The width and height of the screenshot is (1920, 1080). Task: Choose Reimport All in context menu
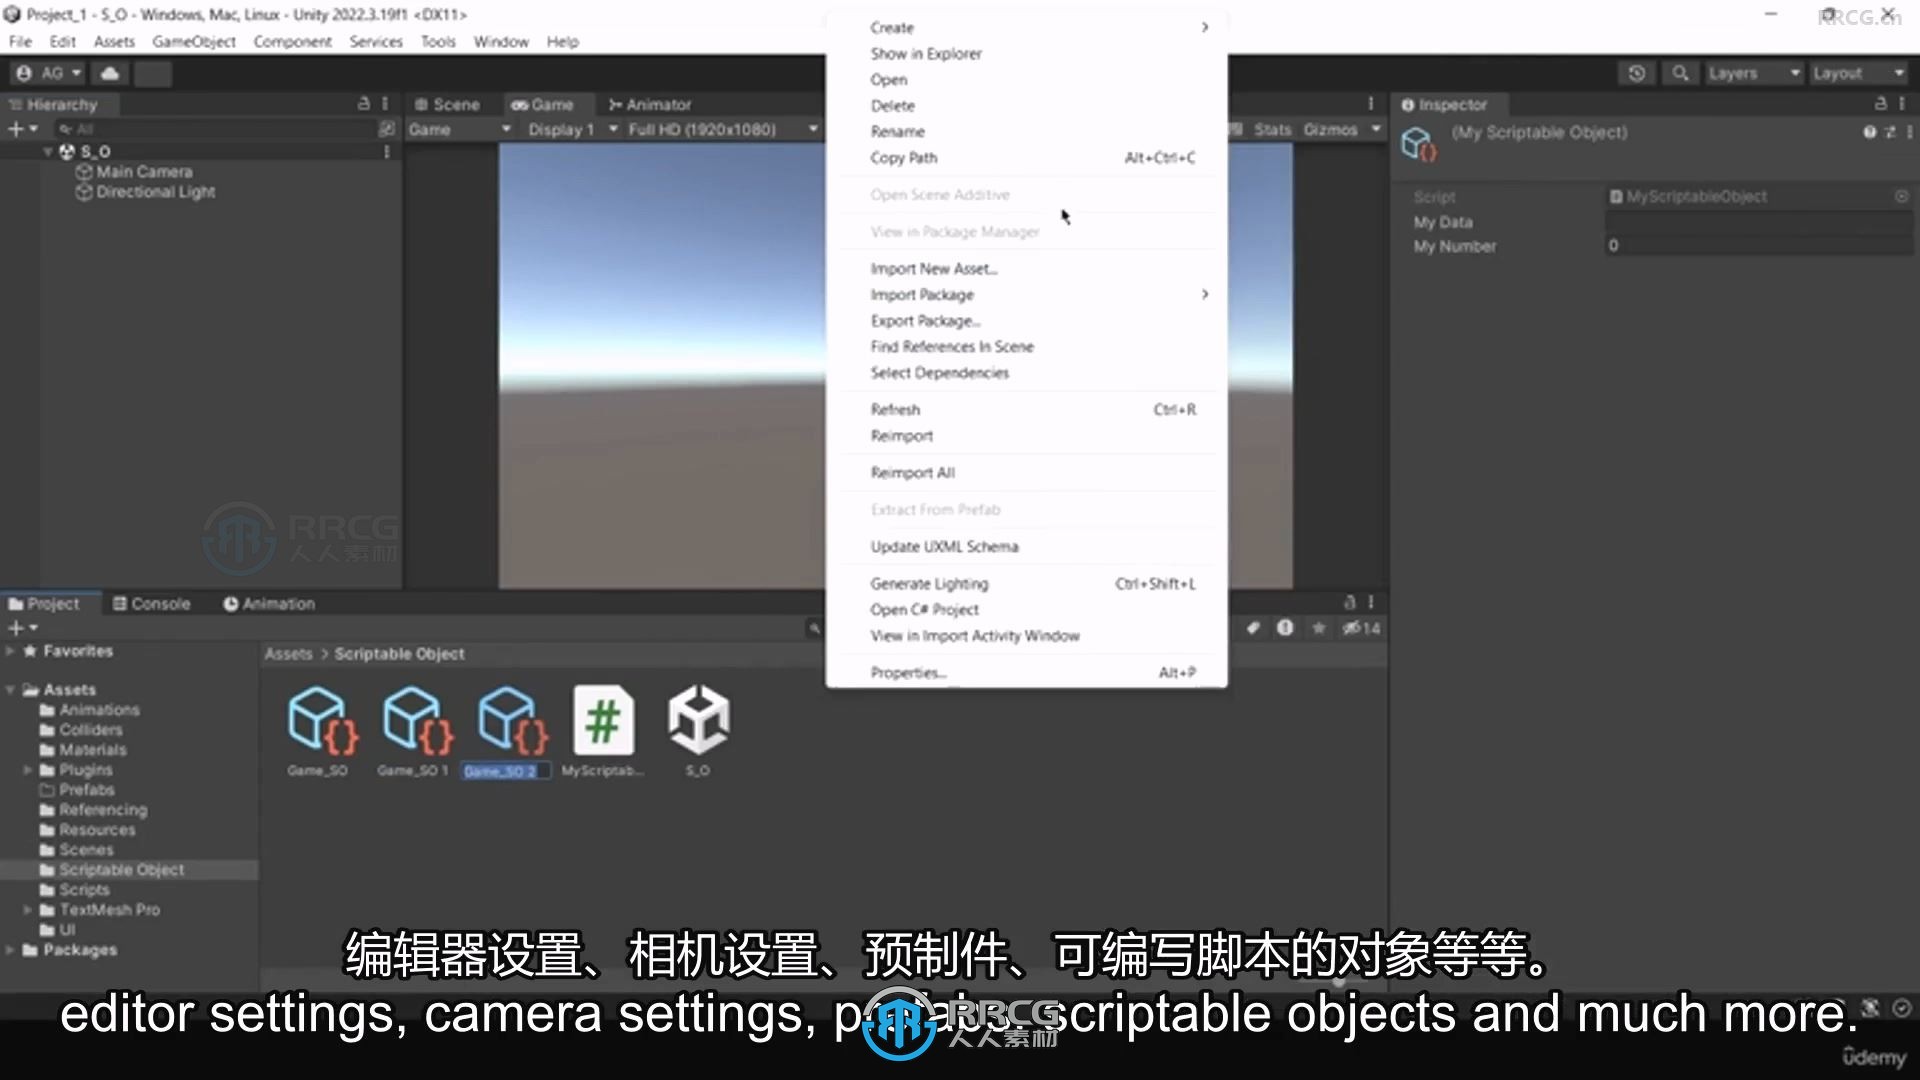click(x=1027, y=472)
